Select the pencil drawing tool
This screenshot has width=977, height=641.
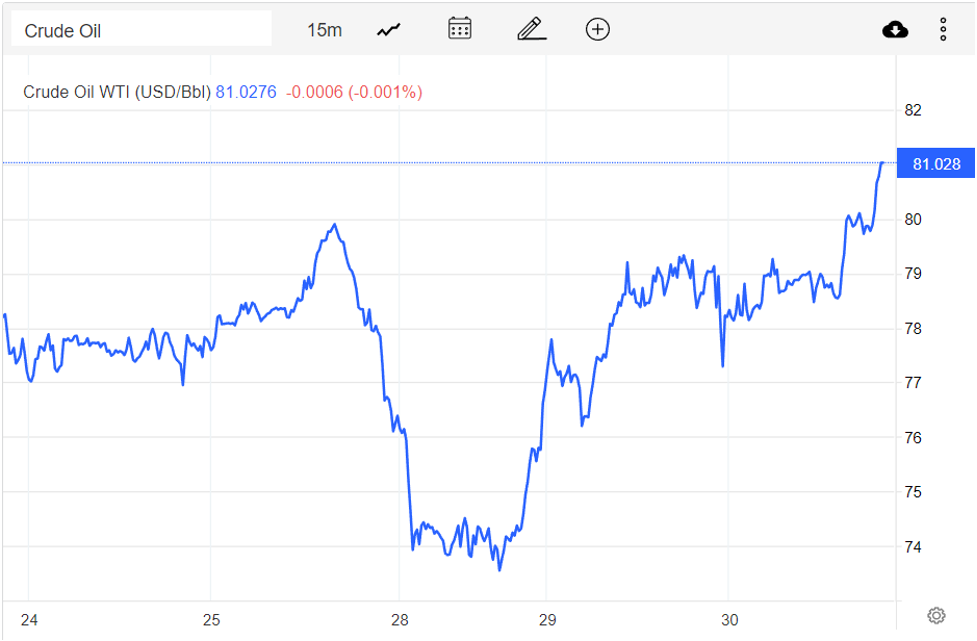coord(531,29)
